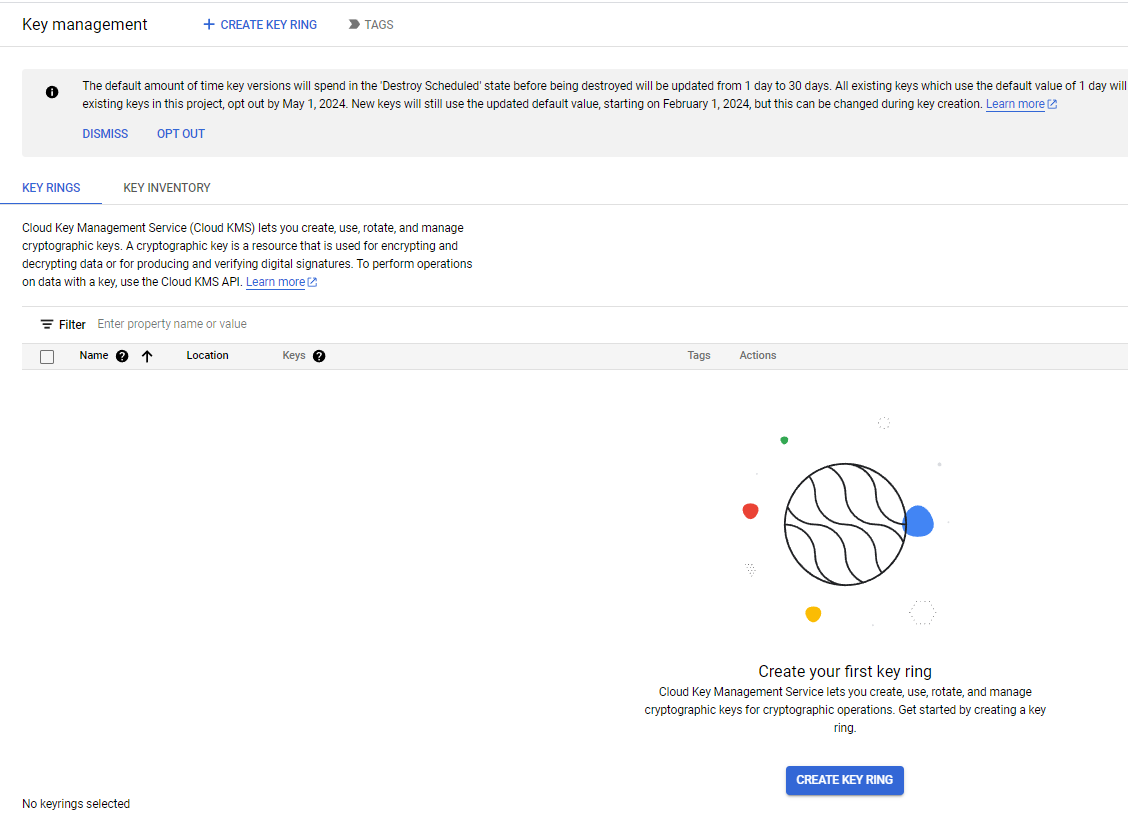
Task: Click the Filter label text
Action: tap(72, 325)
